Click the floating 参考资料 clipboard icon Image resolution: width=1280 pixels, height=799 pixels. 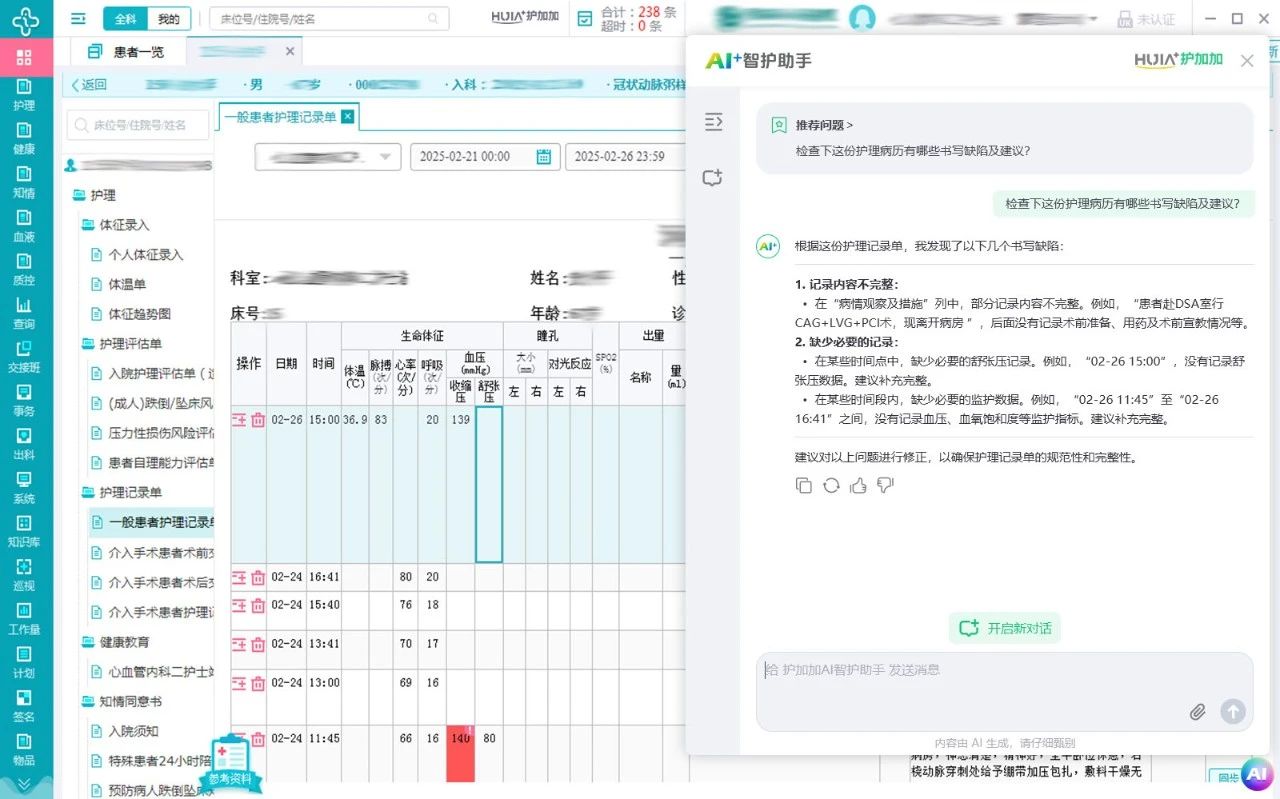pyautogui.click(x=231, y=762)
